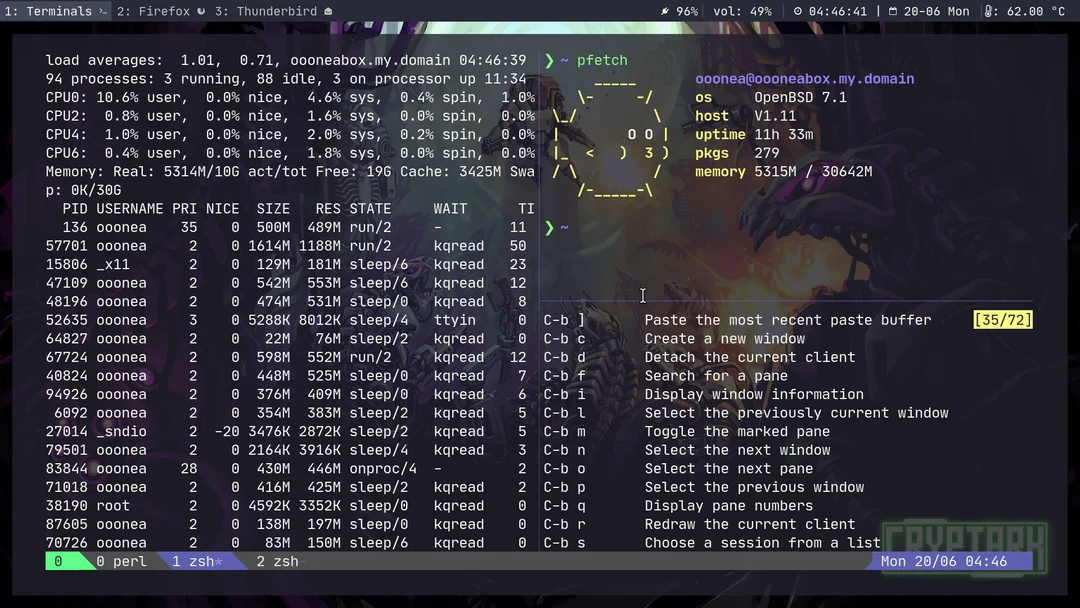Viewport: 1080px width, 608px height.
Task: Choose 'Create a new window' binding entry
Action: coord(727,338)
